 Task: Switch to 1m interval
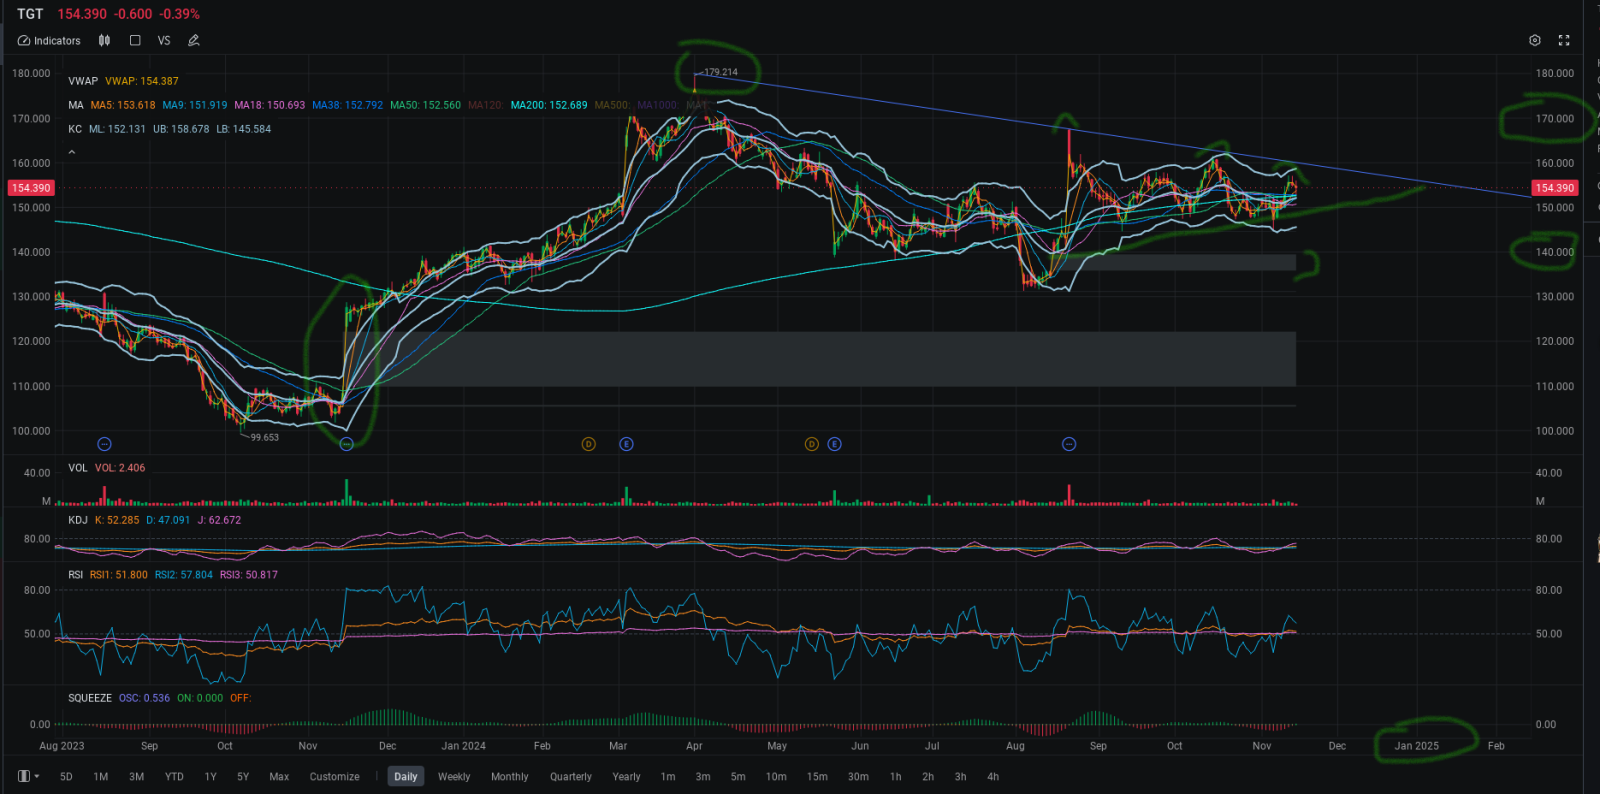click(668, 777)
